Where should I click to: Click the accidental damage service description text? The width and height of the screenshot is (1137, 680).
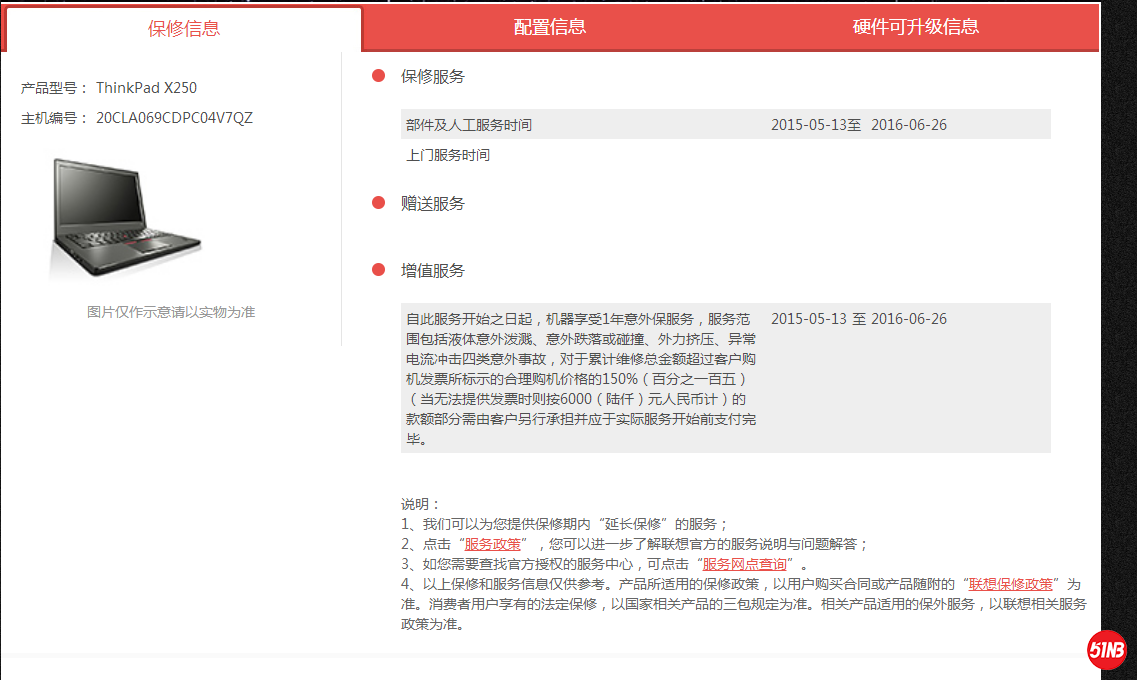(x=580, y=378)
